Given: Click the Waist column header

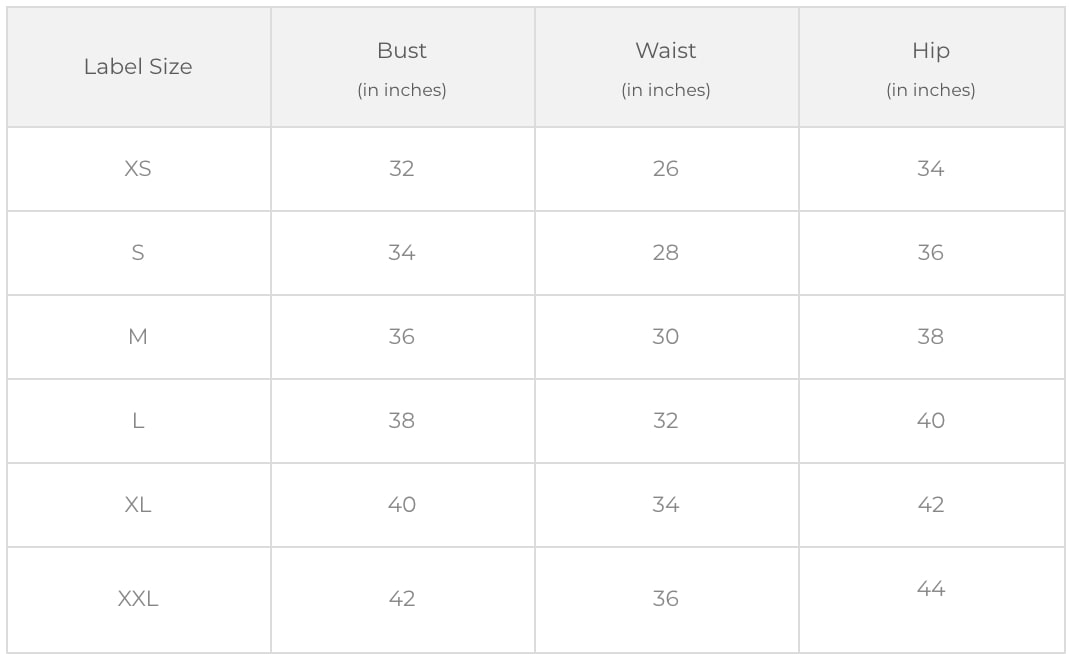Looking at the screenshot, I should point(666,67).
